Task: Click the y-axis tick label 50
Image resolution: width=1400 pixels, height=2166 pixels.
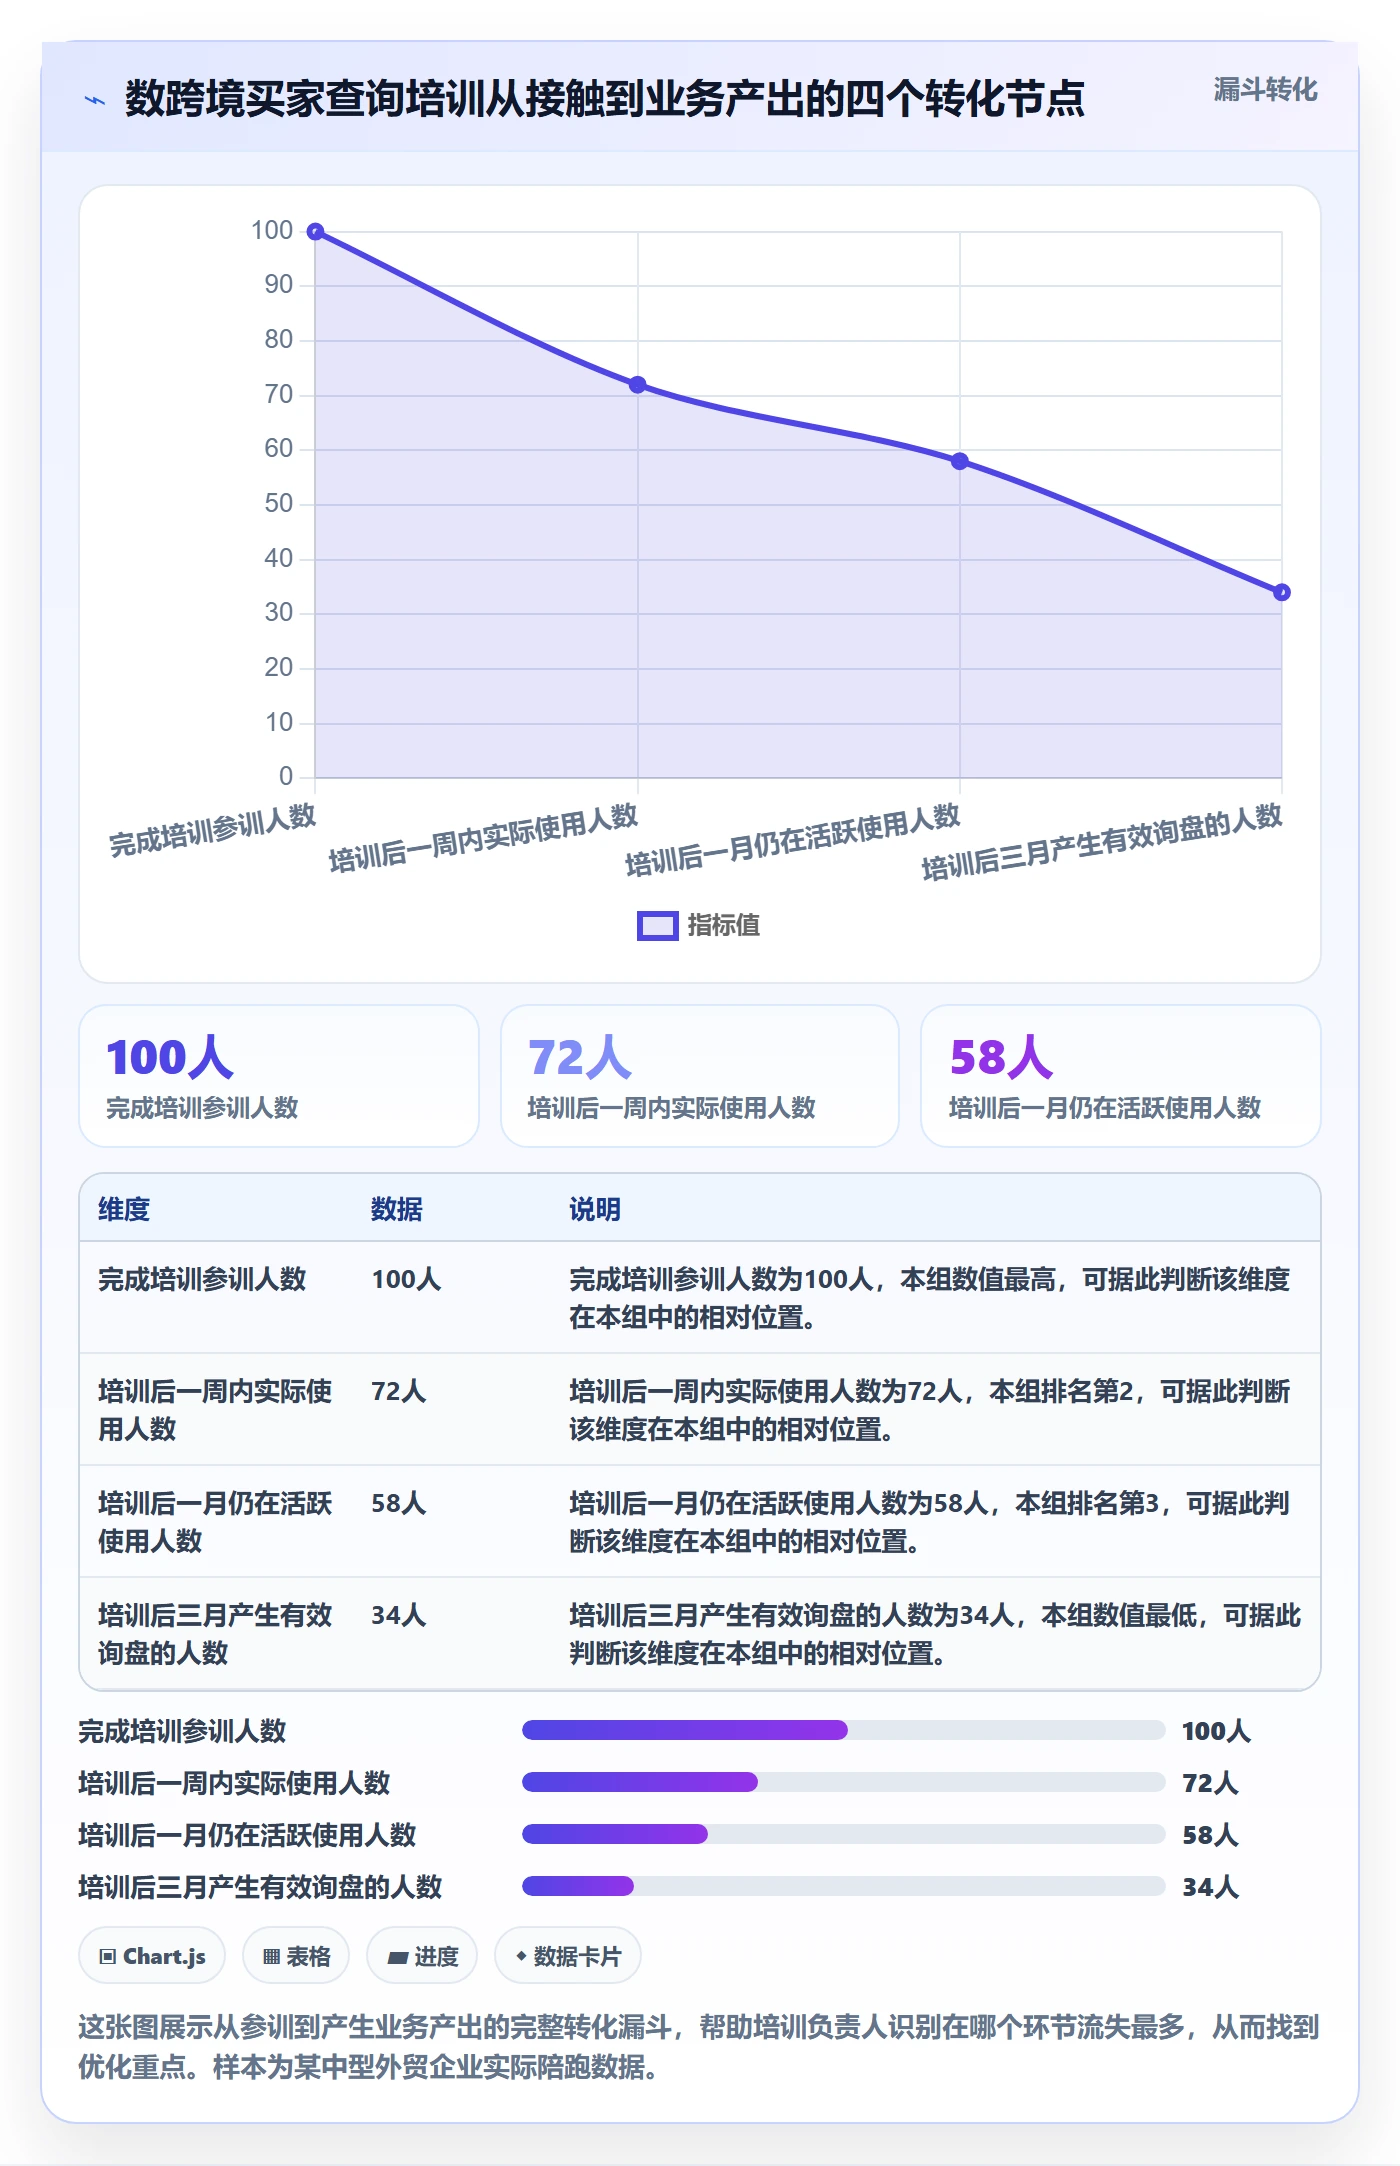Action: pos(278,503)
